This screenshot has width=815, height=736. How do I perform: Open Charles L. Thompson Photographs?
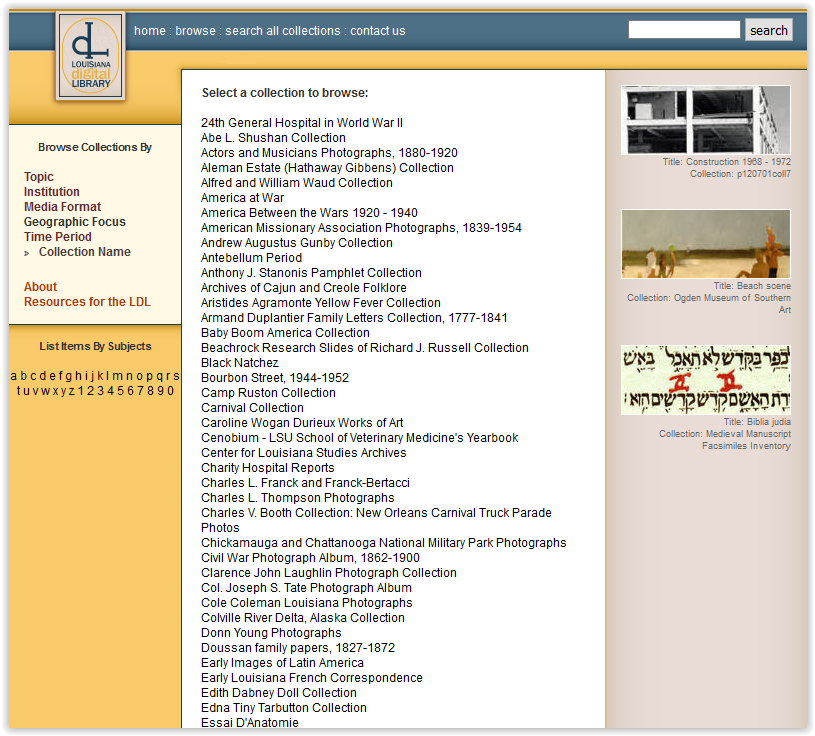click(298, 498)
